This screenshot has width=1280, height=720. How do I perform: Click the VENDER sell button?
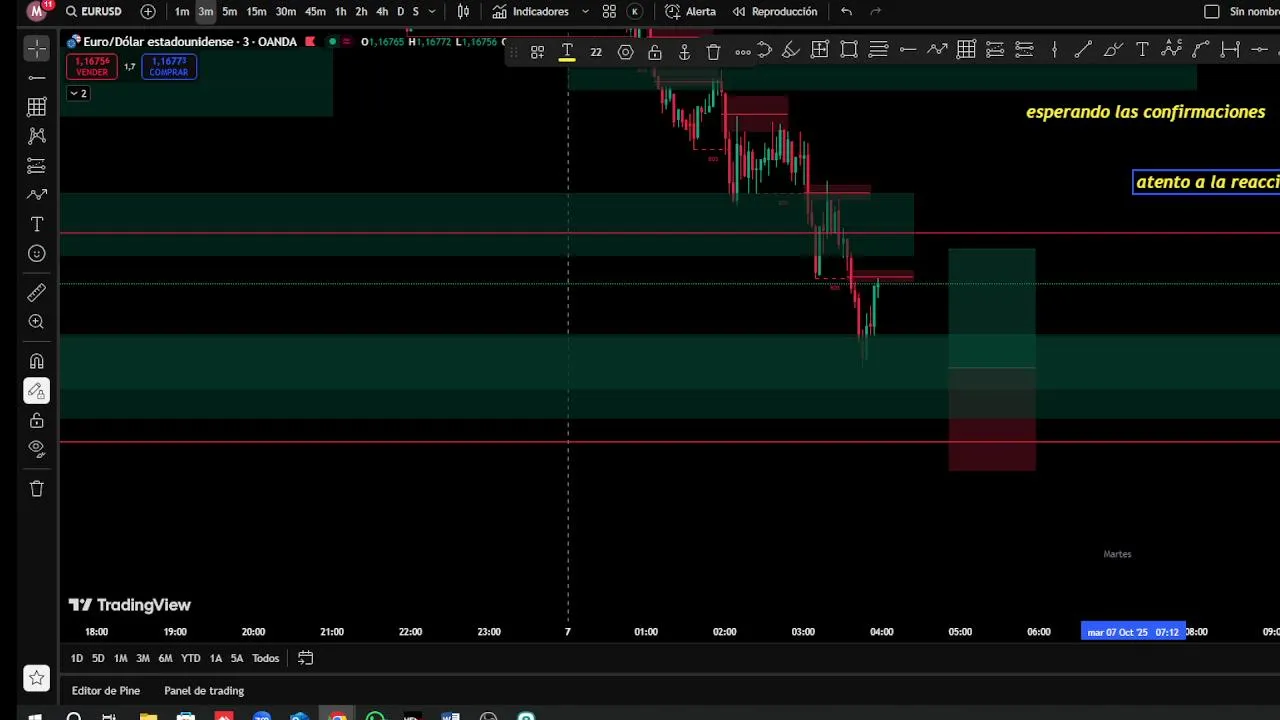click(92, 67)
